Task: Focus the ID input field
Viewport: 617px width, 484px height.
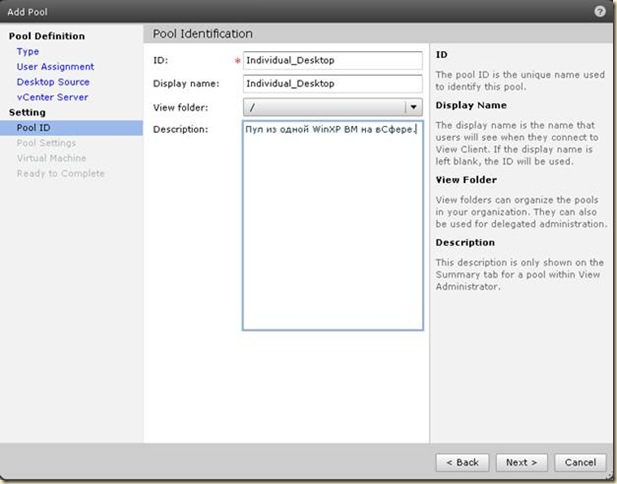Action: pos(333,61)
